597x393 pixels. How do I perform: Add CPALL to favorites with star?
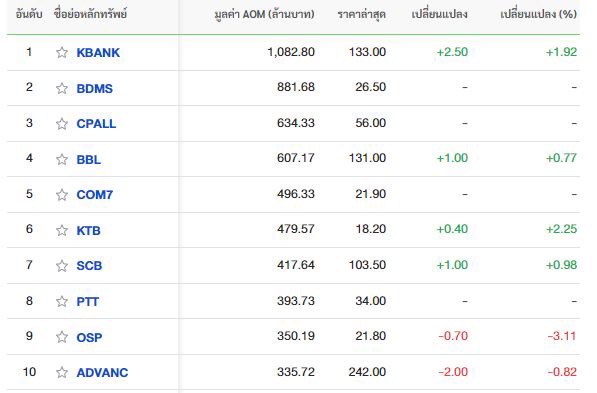coord(62,124)
